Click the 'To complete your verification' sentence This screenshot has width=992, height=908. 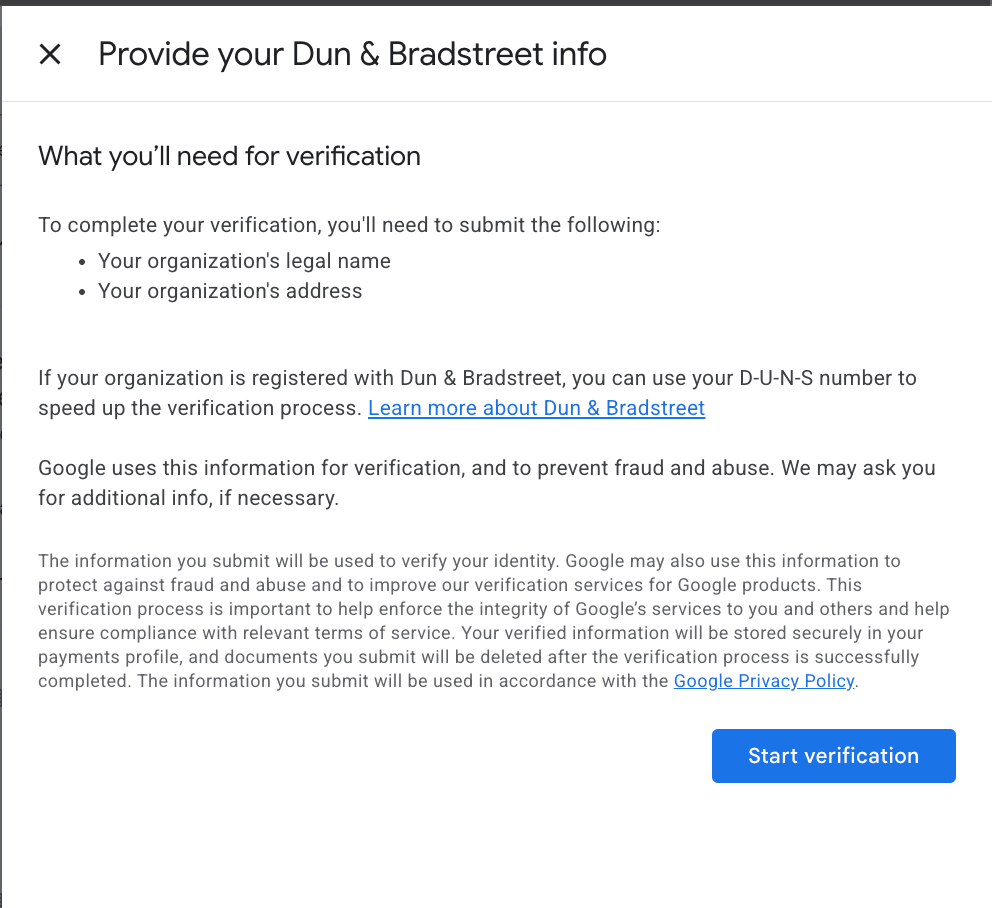[349, 225]
